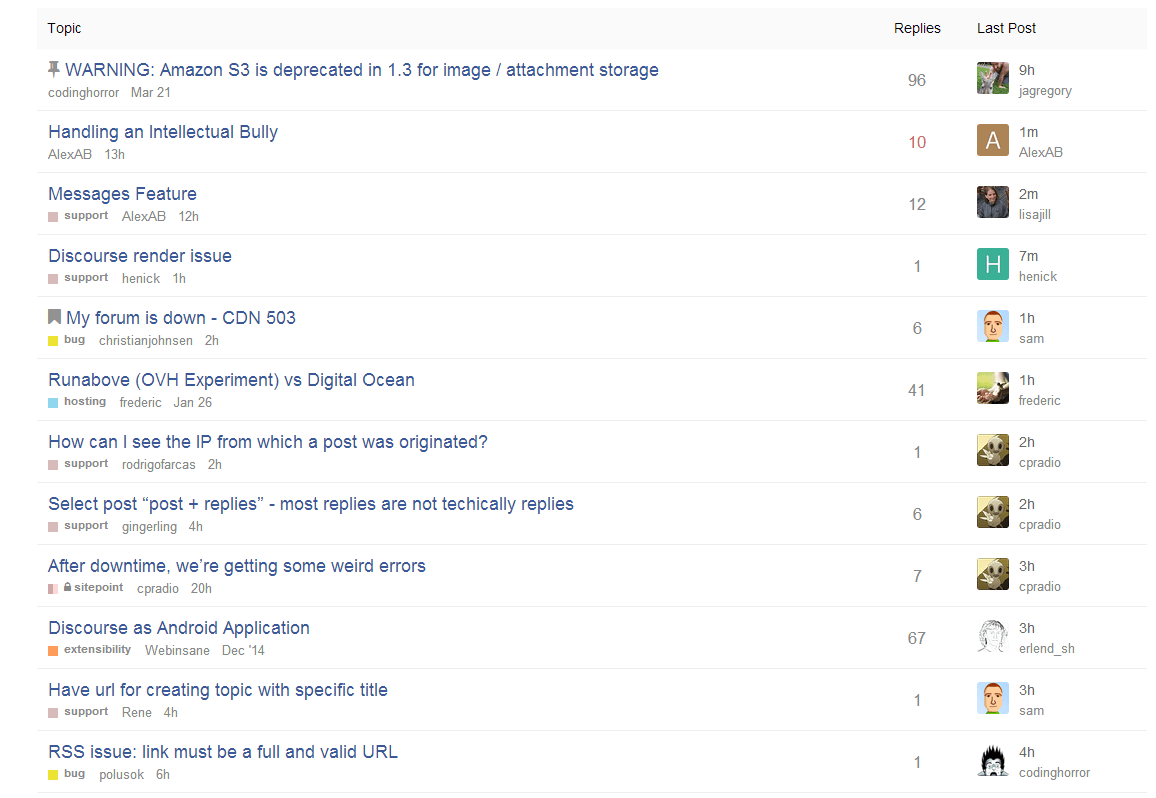Click the 96 replies count
The image size is (1156, 798).
[917, 80]
